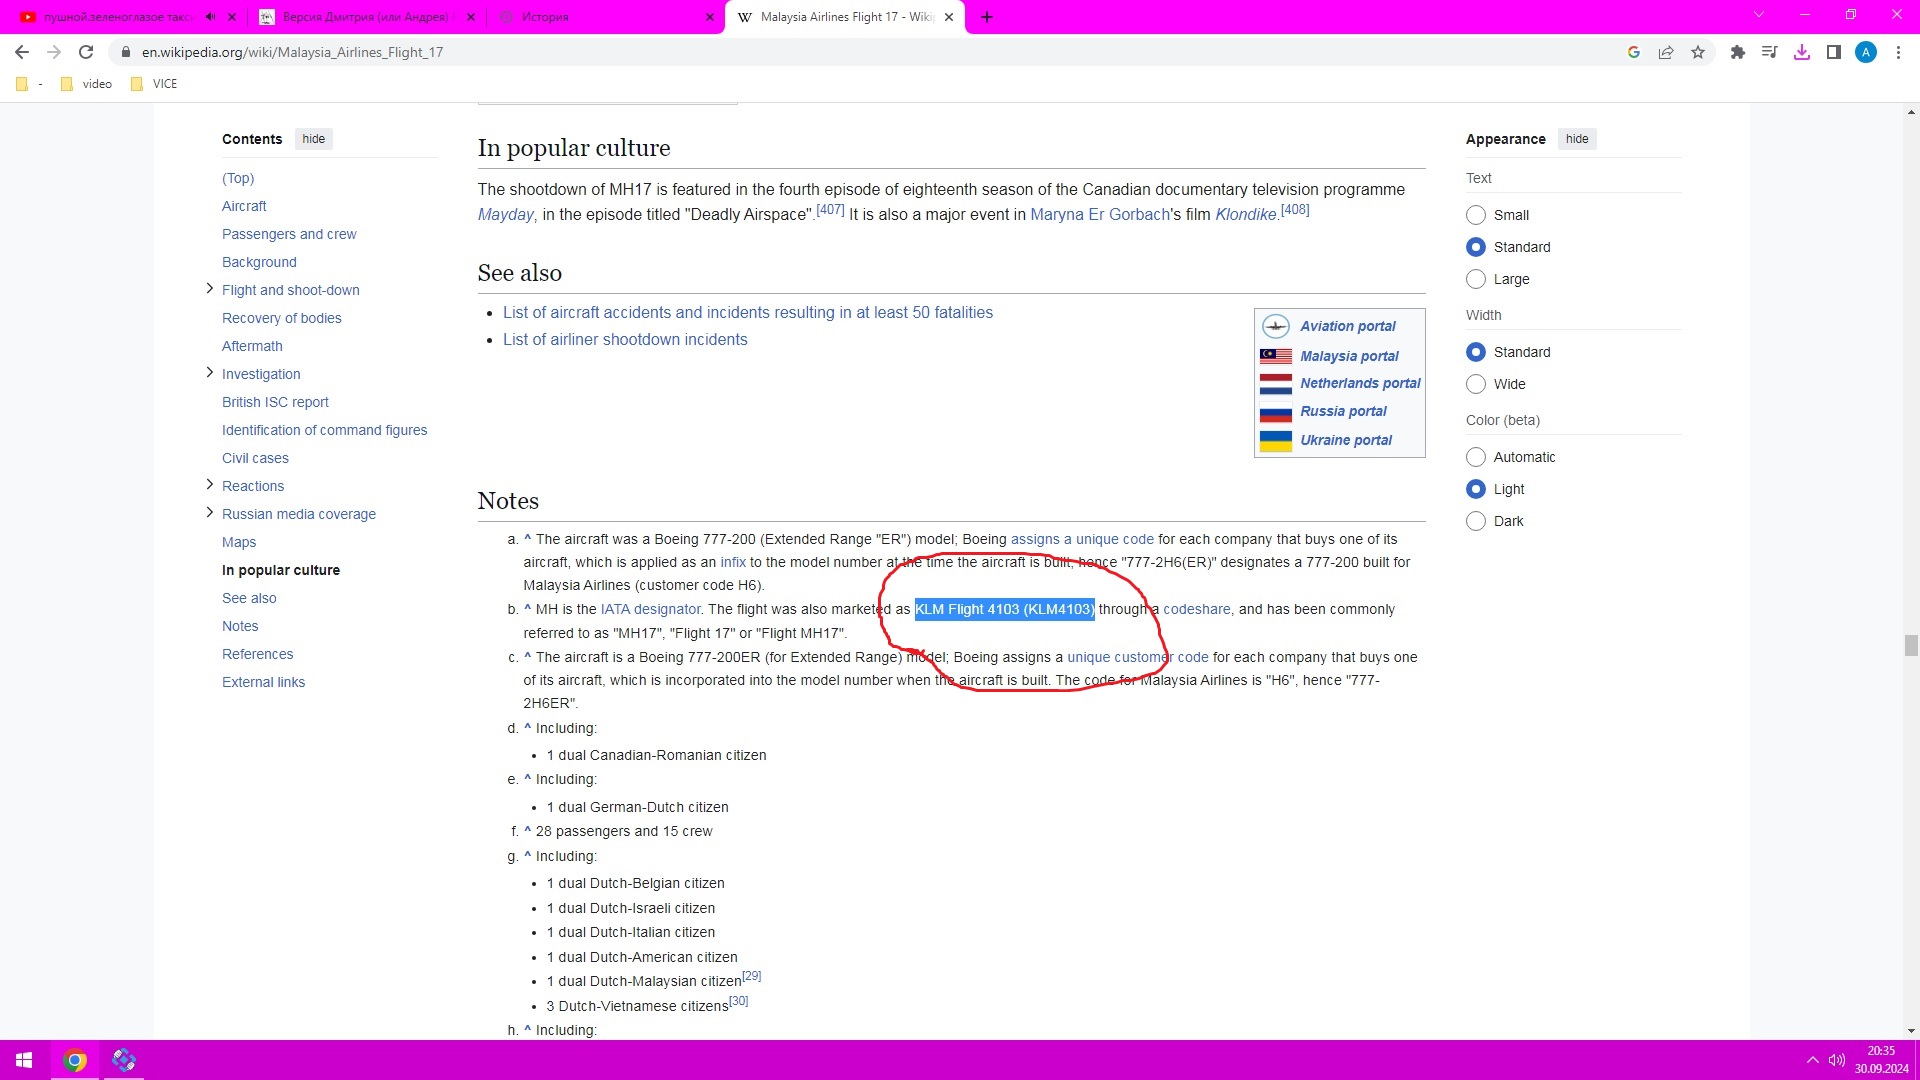Select Automatic color mode
This screenshot has height=1080, width=1920.
point(1476,457)
